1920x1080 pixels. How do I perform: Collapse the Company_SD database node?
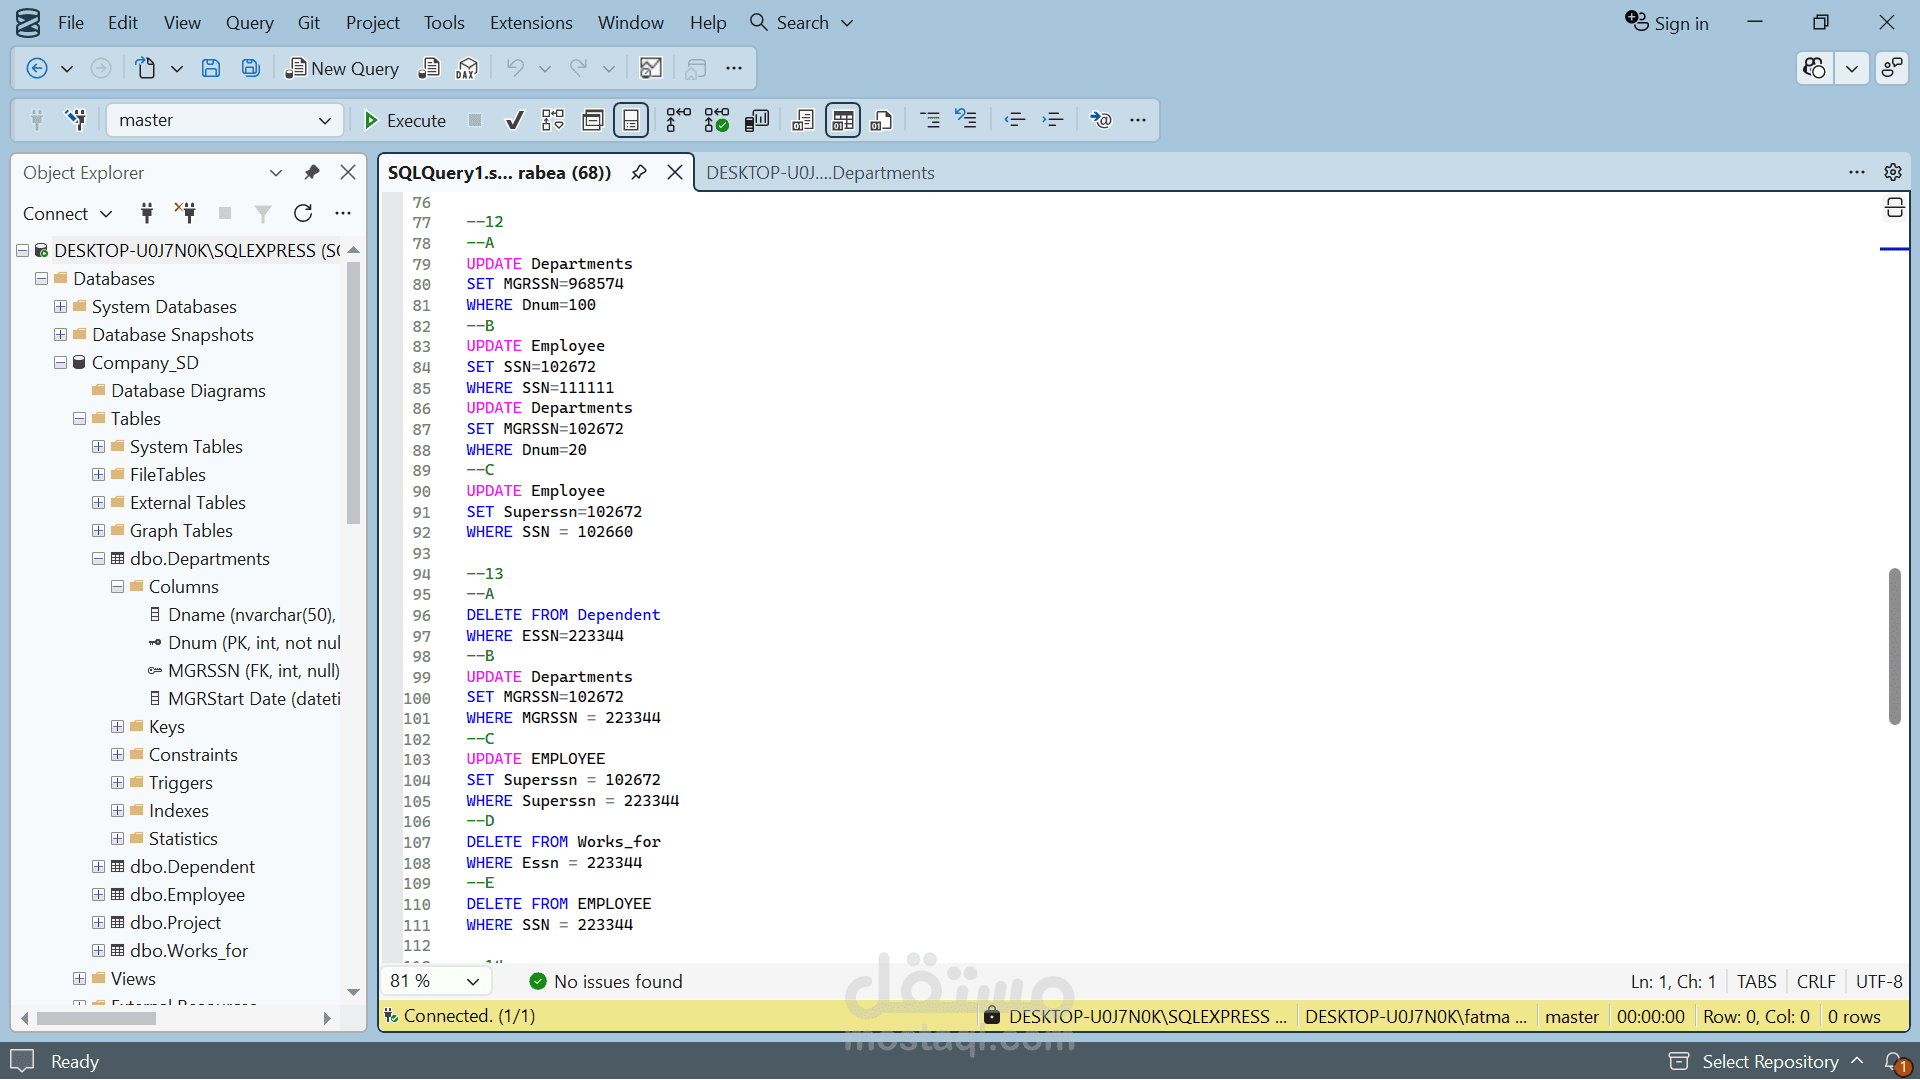point(61,363)
